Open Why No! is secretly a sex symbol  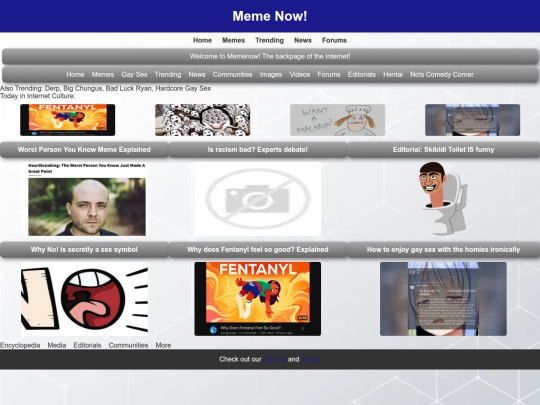pos(84,250)
